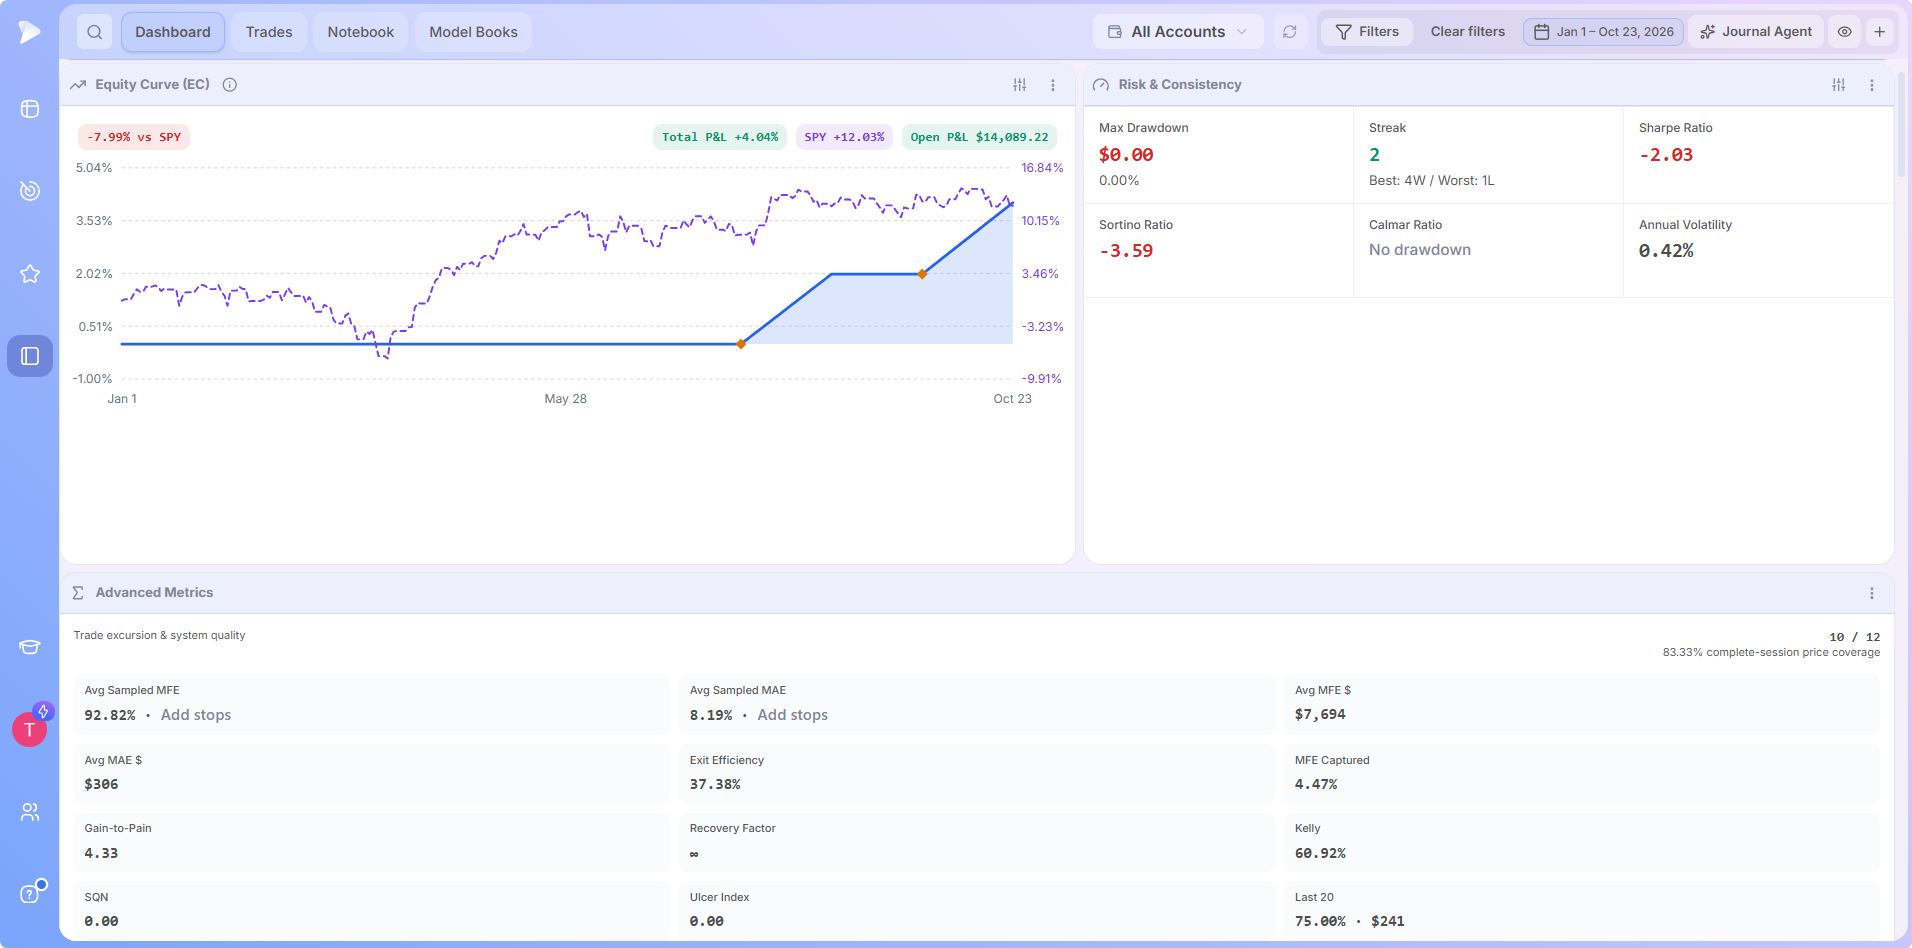
Task: Open Equity Curve settings sliders icon
Action: tap(1019, 85)
